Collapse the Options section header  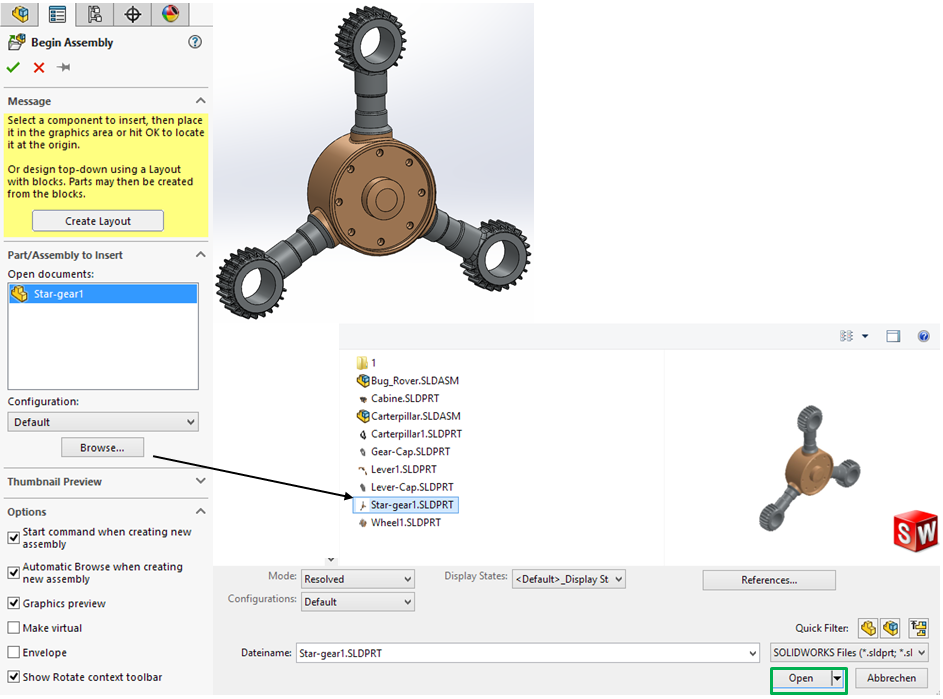point(199,511)
